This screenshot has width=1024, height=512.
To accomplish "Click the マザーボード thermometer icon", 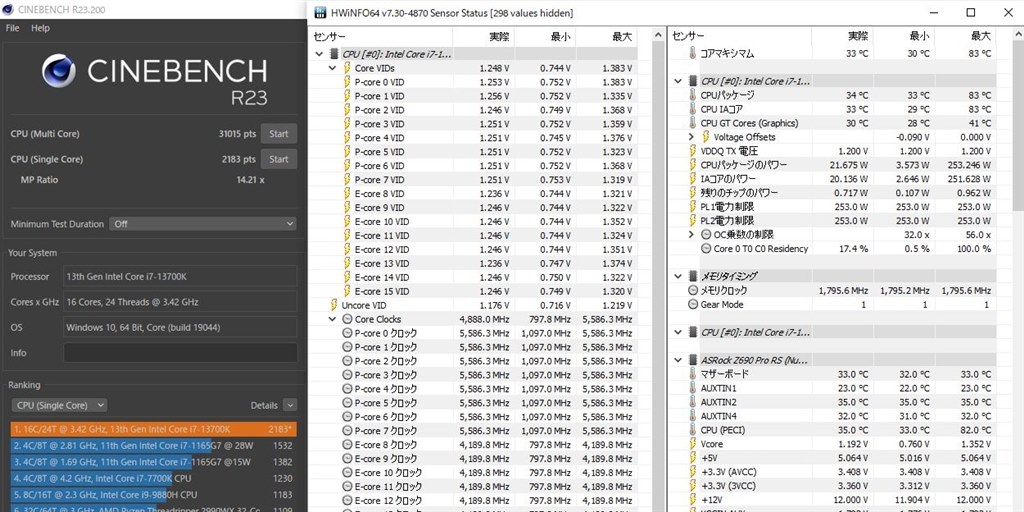I will tap(692, 374).
